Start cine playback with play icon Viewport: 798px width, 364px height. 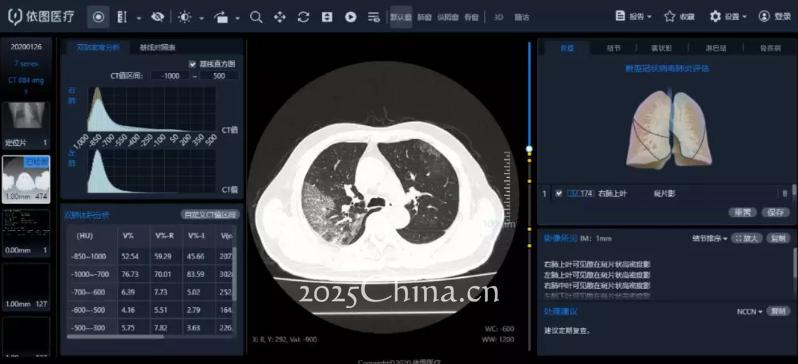[350, 17]
